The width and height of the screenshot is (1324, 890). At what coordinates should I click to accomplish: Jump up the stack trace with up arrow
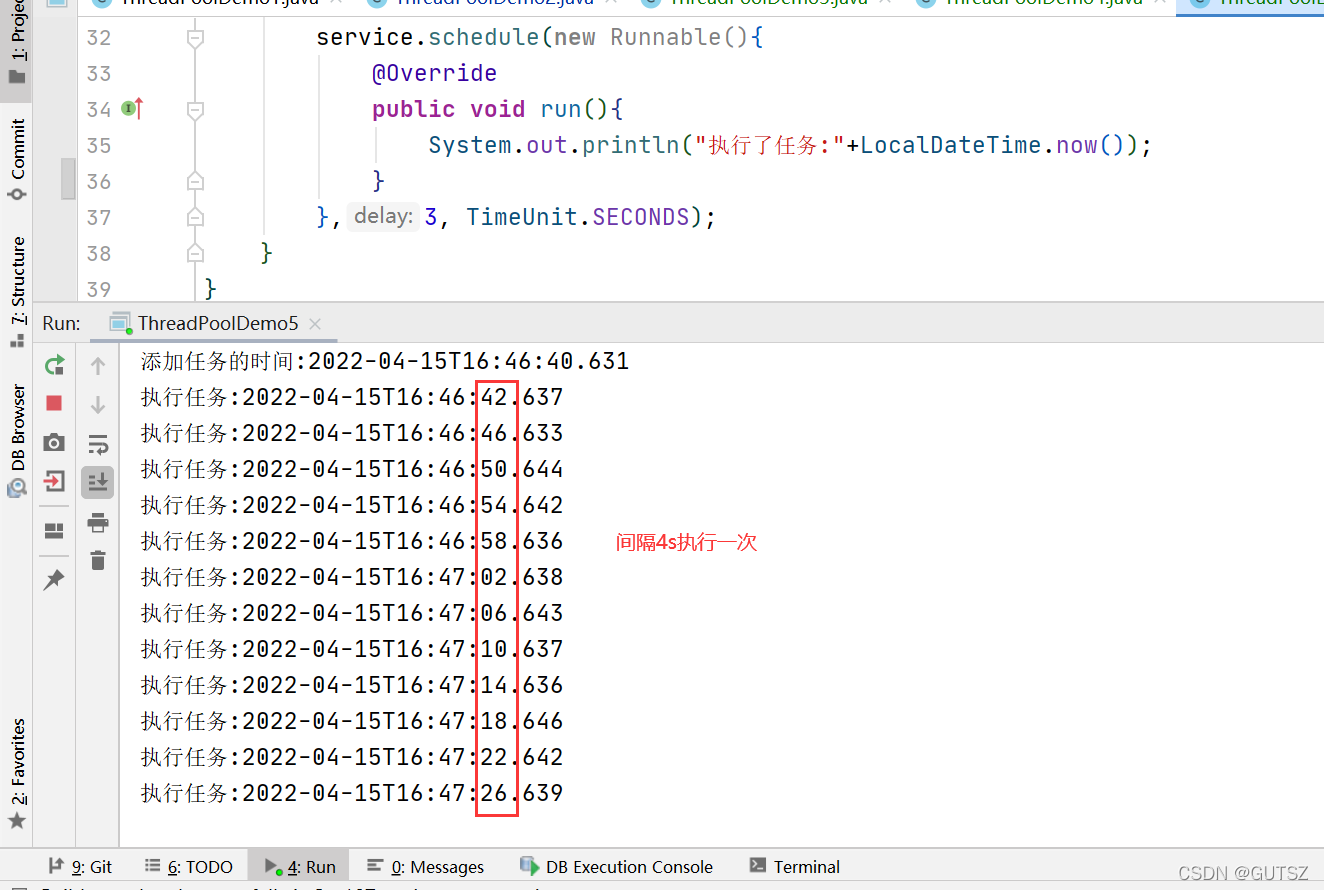[x=98, y=366]
